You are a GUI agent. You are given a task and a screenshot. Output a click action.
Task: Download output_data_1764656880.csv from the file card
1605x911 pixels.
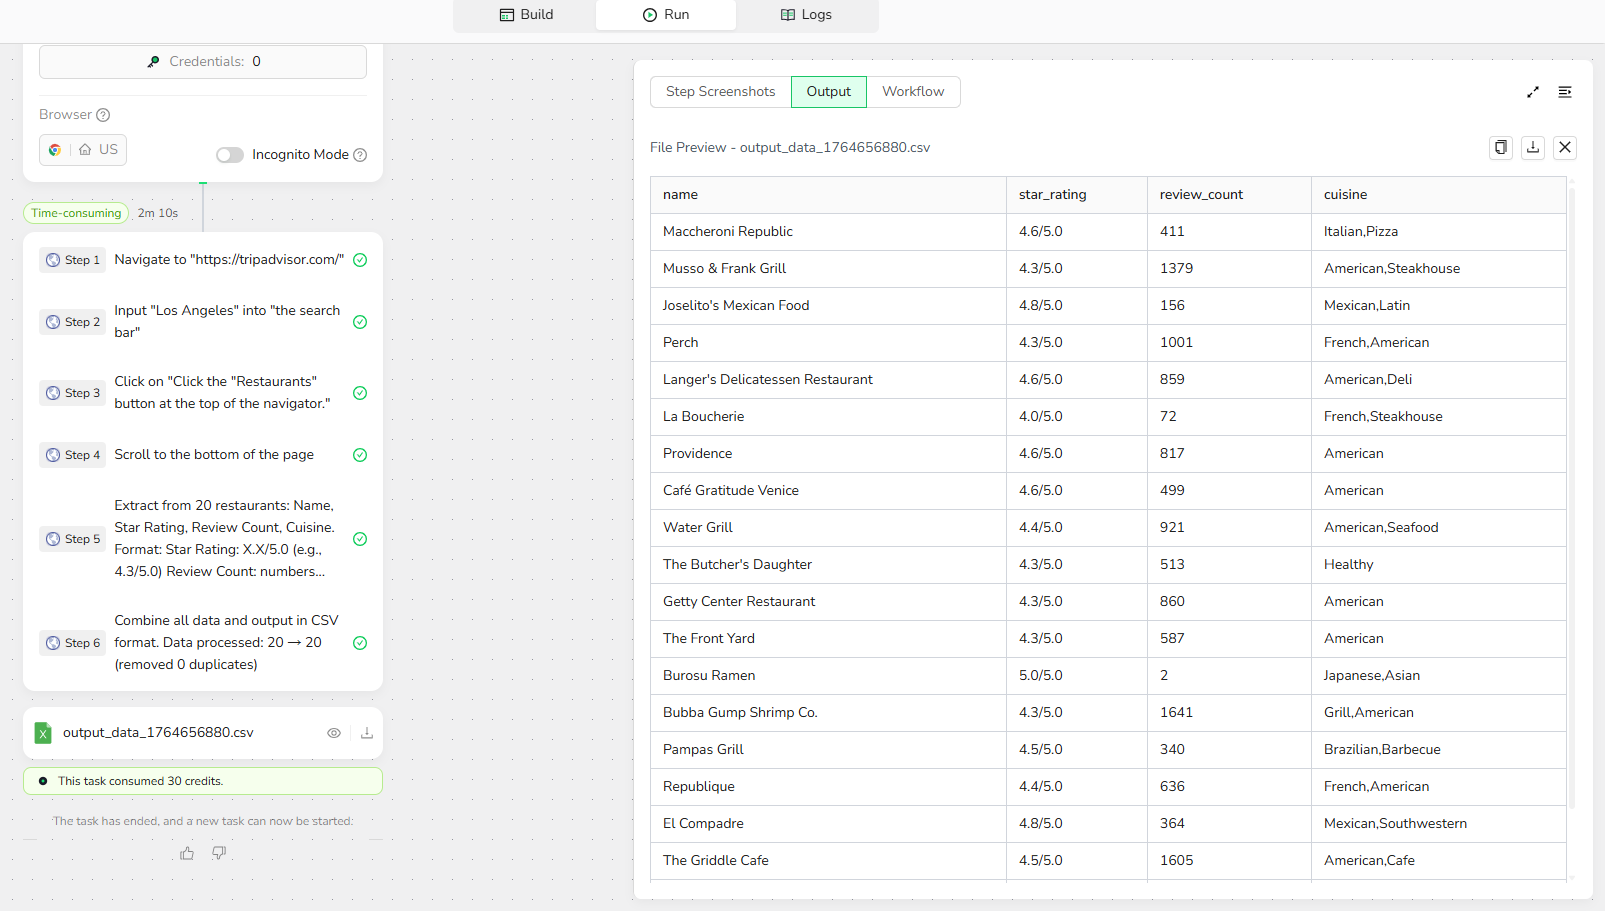366,732
